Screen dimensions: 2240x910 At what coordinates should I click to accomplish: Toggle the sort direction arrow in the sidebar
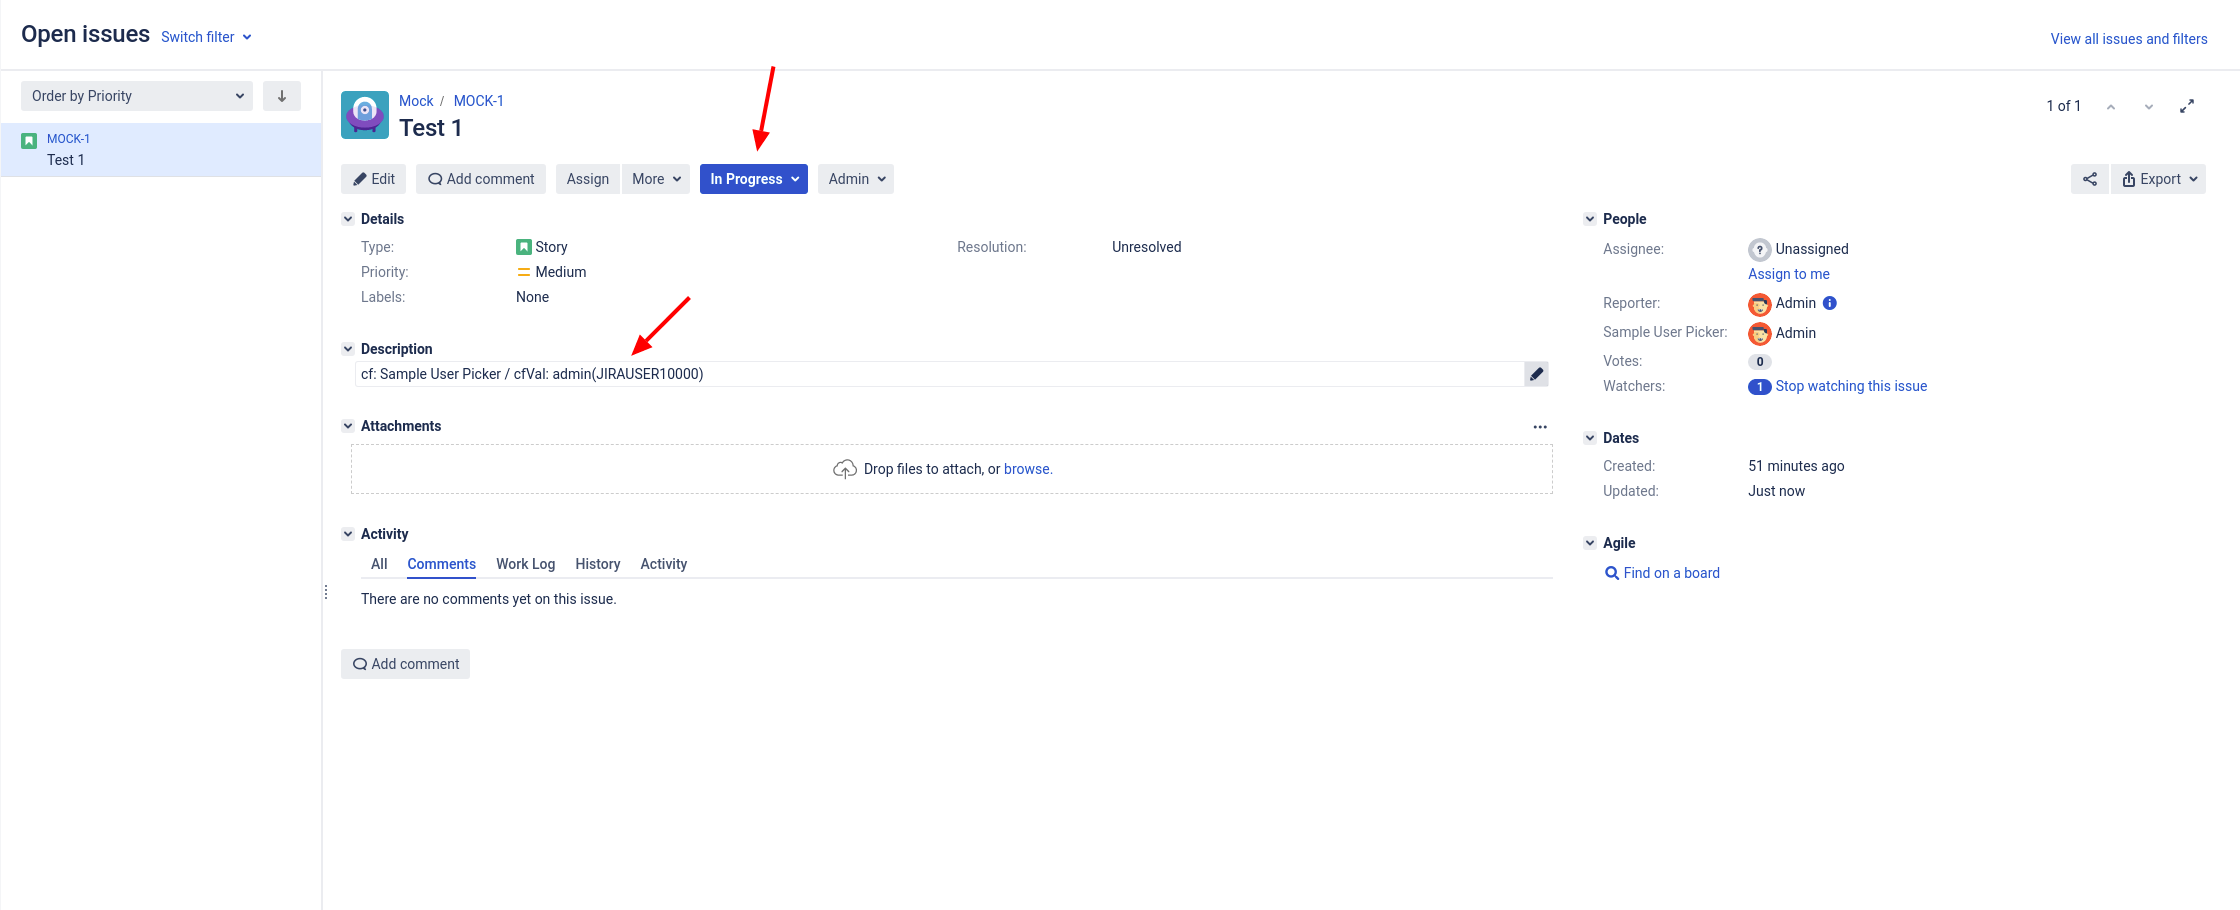pyautogui.click(x=281, y=95)
